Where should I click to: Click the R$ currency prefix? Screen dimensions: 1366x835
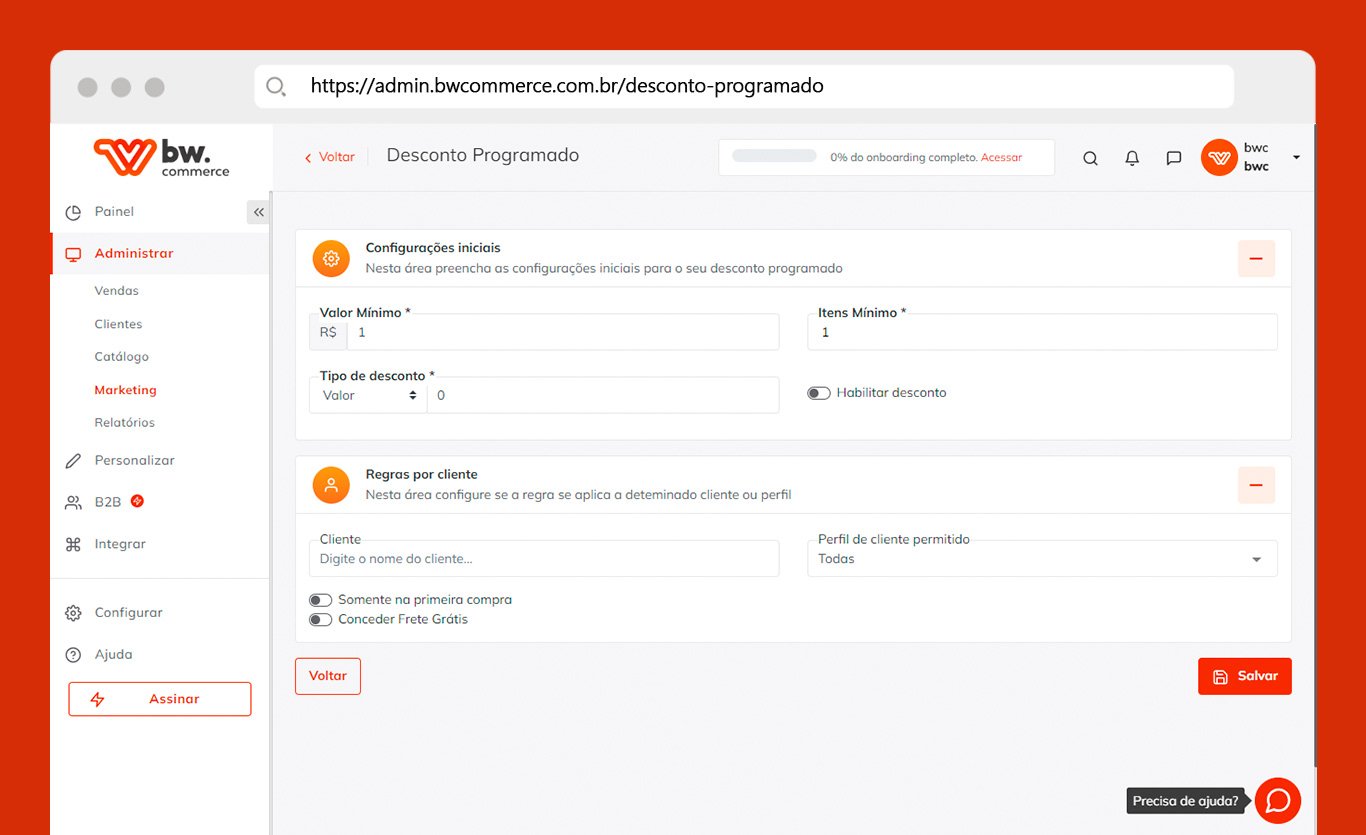click(x=328, y=332)
